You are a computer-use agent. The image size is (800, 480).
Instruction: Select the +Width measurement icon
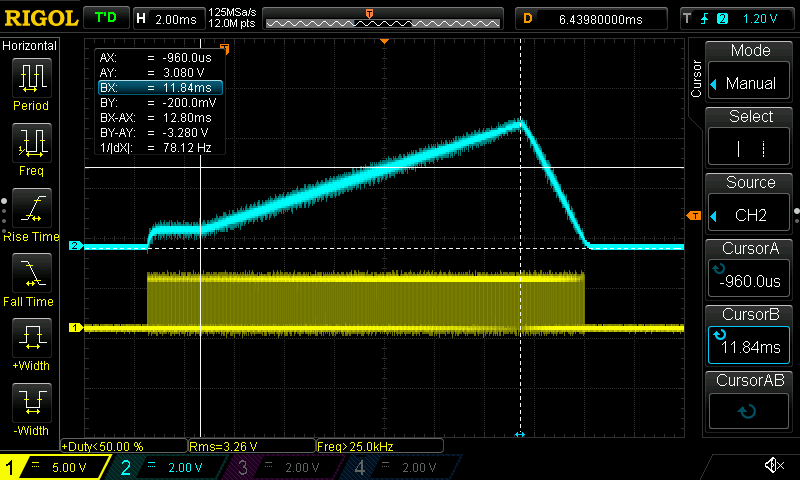click(x=32, y=338)
